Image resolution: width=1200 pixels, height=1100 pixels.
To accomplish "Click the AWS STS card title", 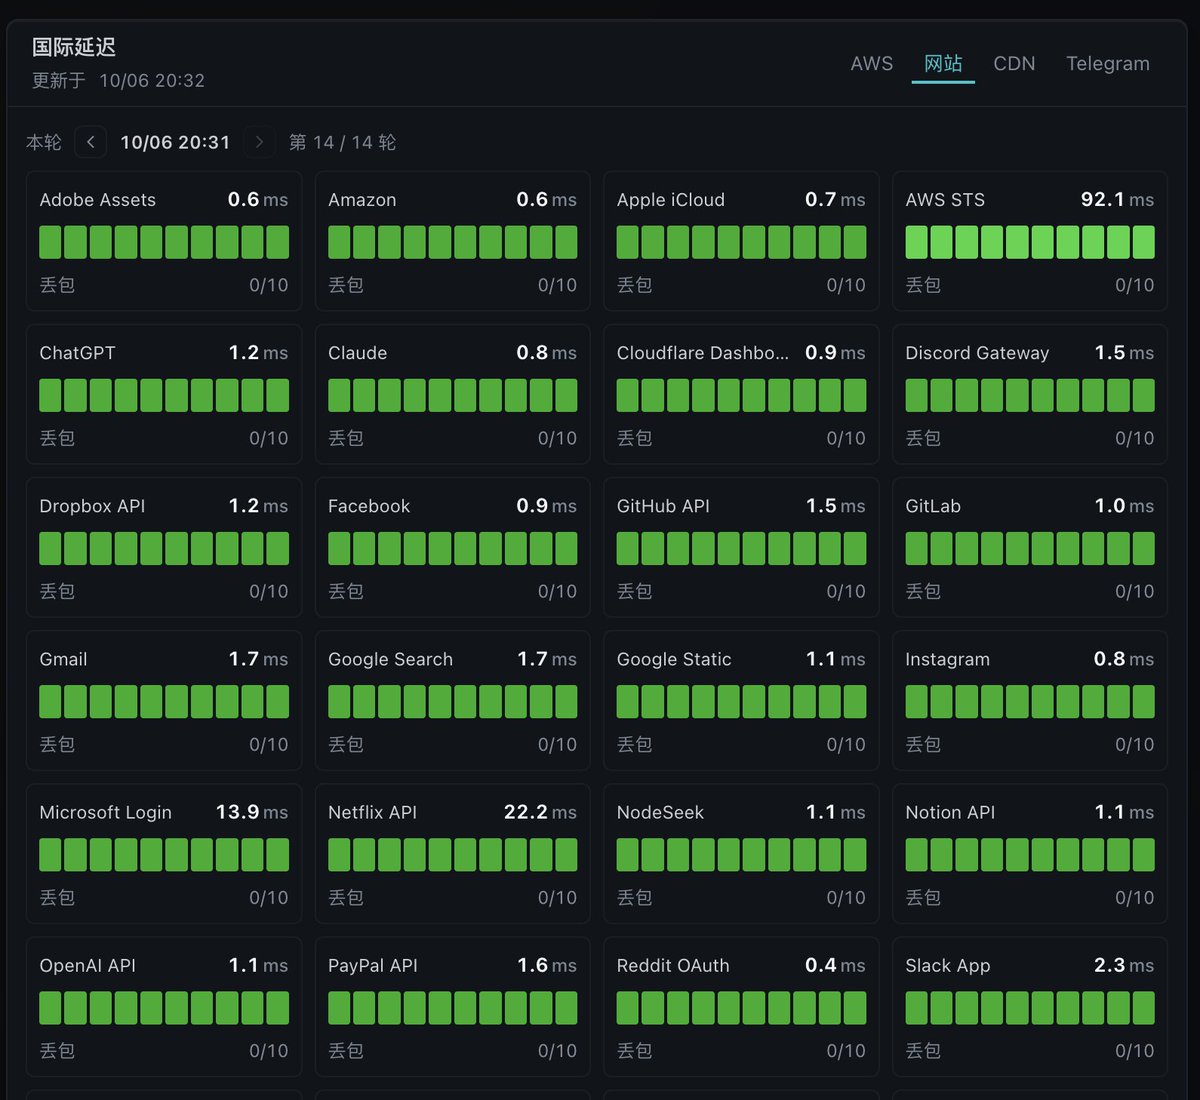I will pos(945,200).
